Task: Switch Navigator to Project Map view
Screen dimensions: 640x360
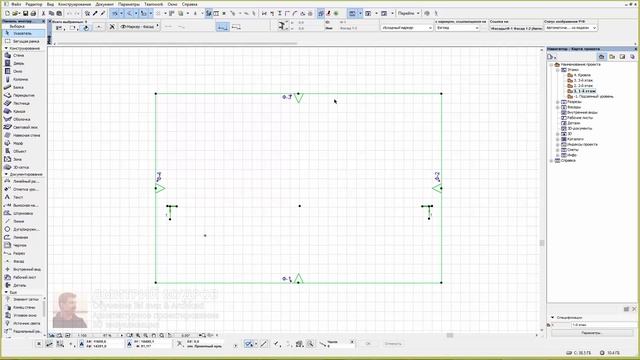Action: tap(601, 57)
